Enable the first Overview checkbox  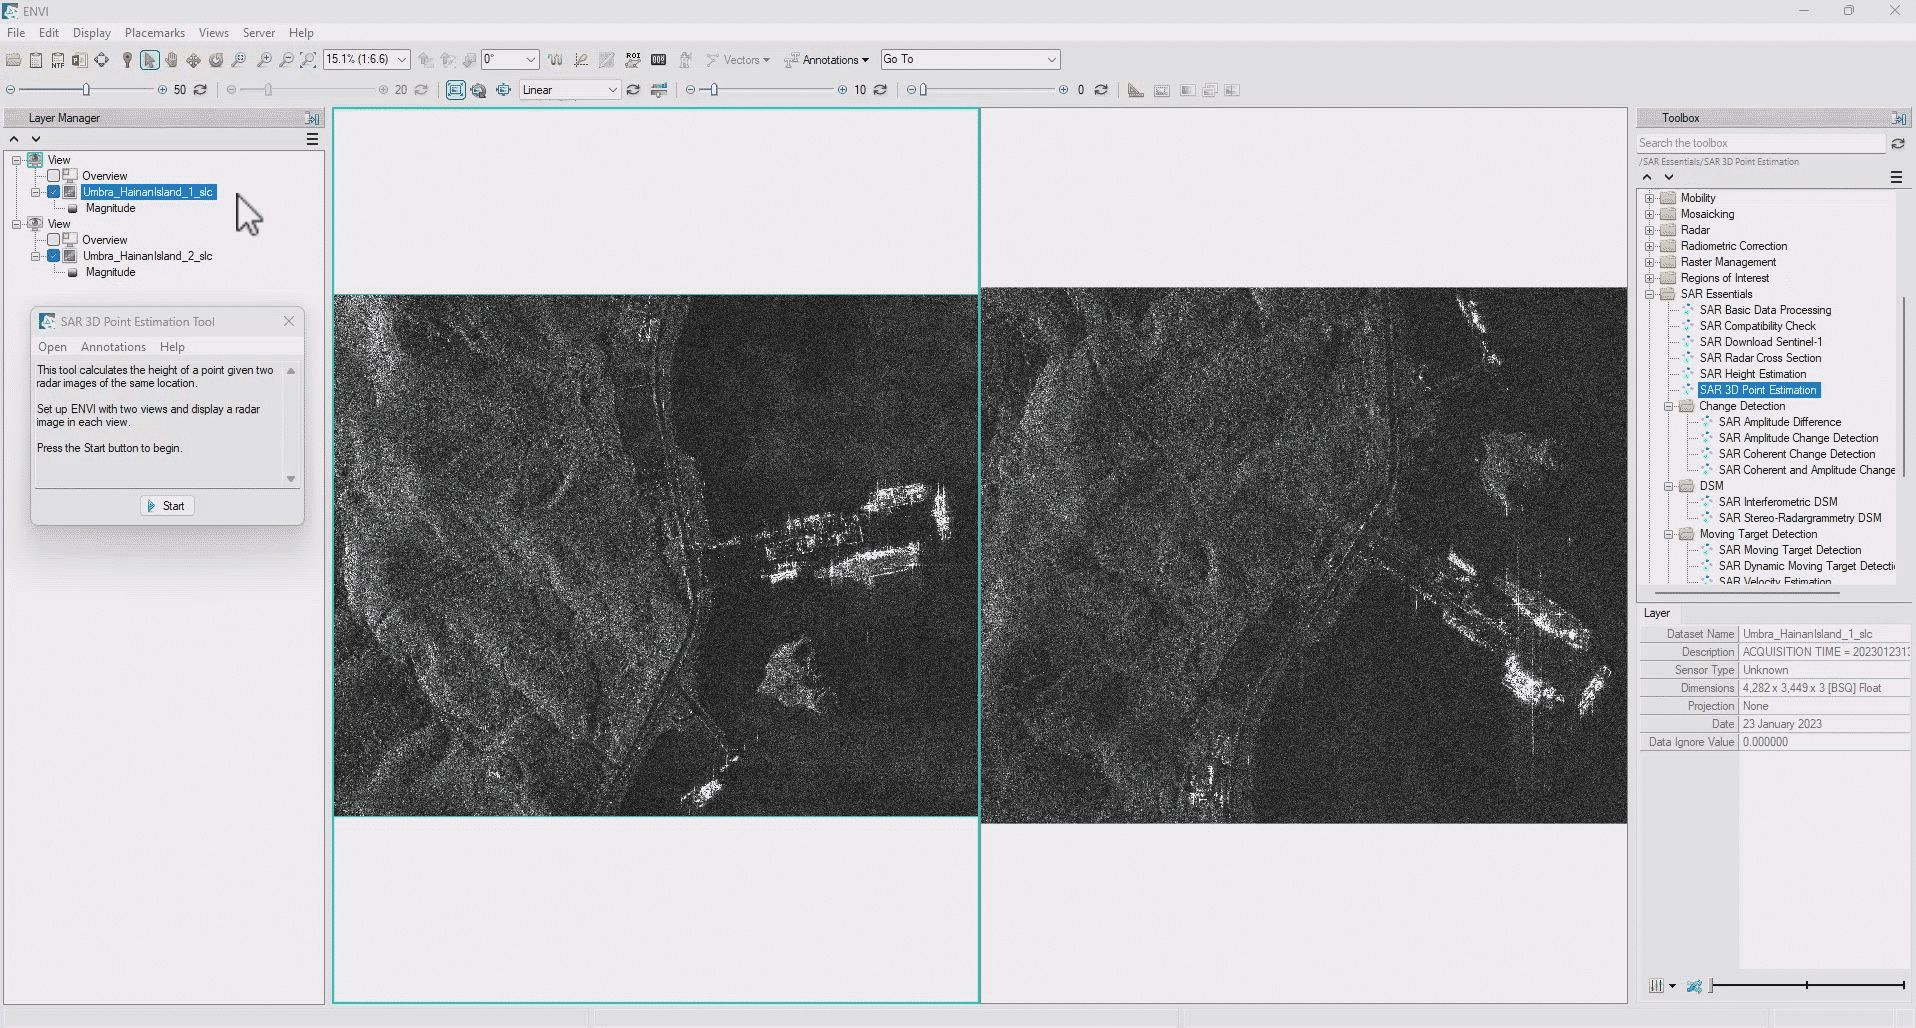pos(54,176)
